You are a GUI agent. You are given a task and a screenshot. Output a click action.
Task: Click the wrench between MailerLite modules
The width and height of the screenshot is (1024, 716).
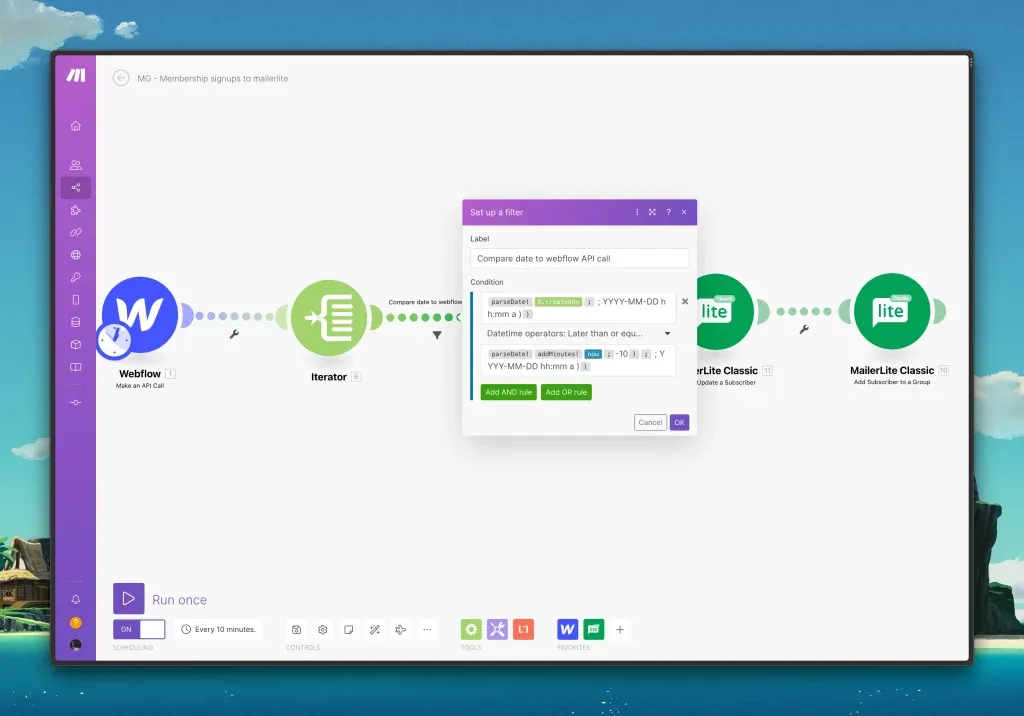coord(804,330)
